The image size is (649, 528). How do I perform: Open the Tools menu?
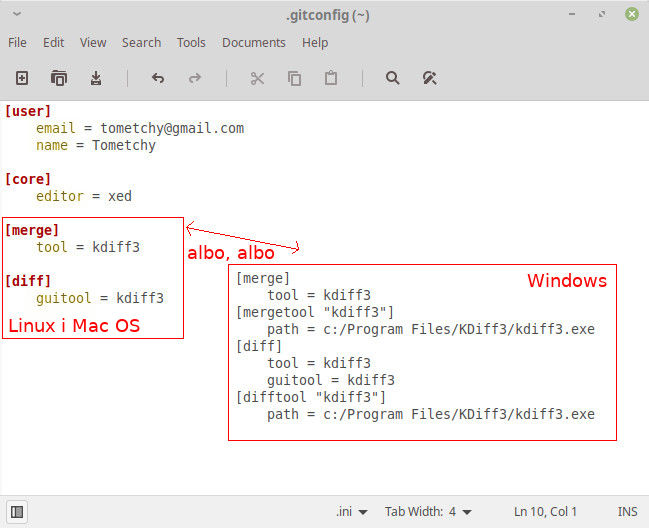[x=191, y=43]
